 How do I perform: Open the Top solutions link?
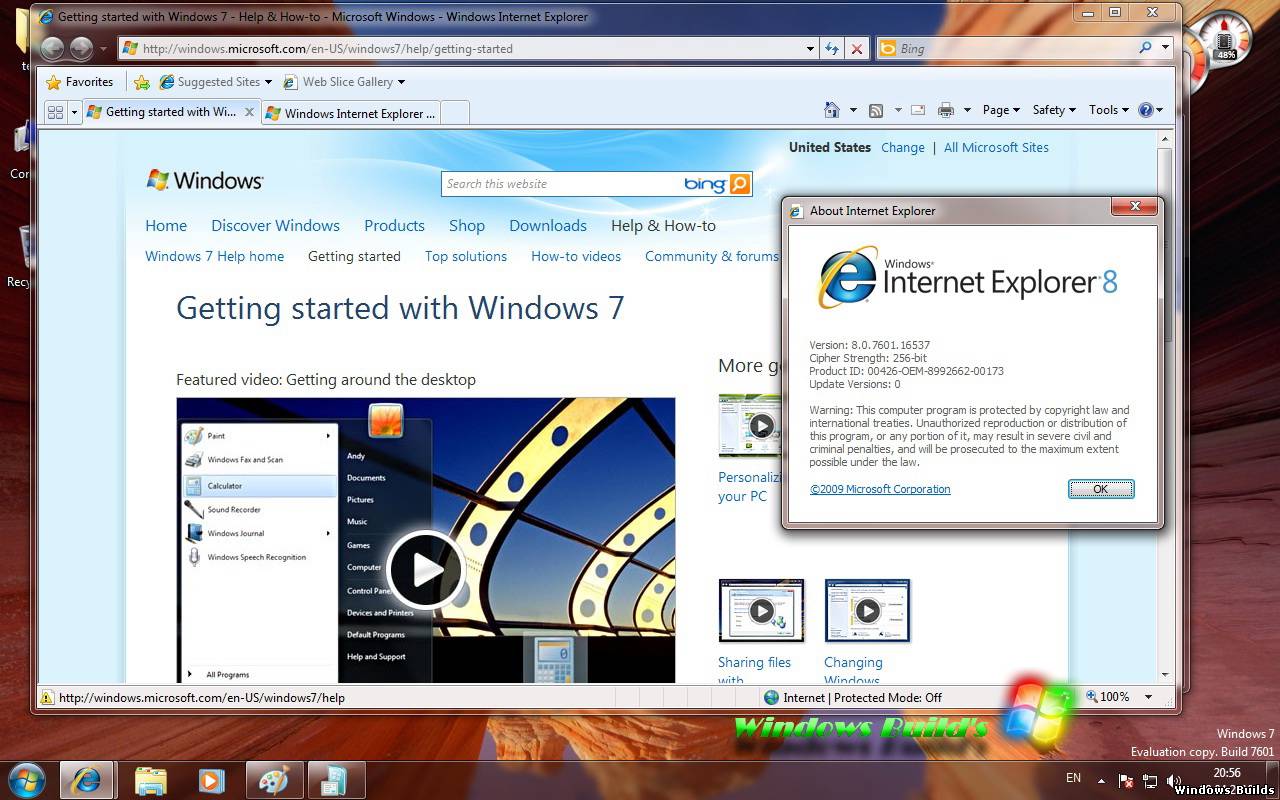[x=466, y=256]
